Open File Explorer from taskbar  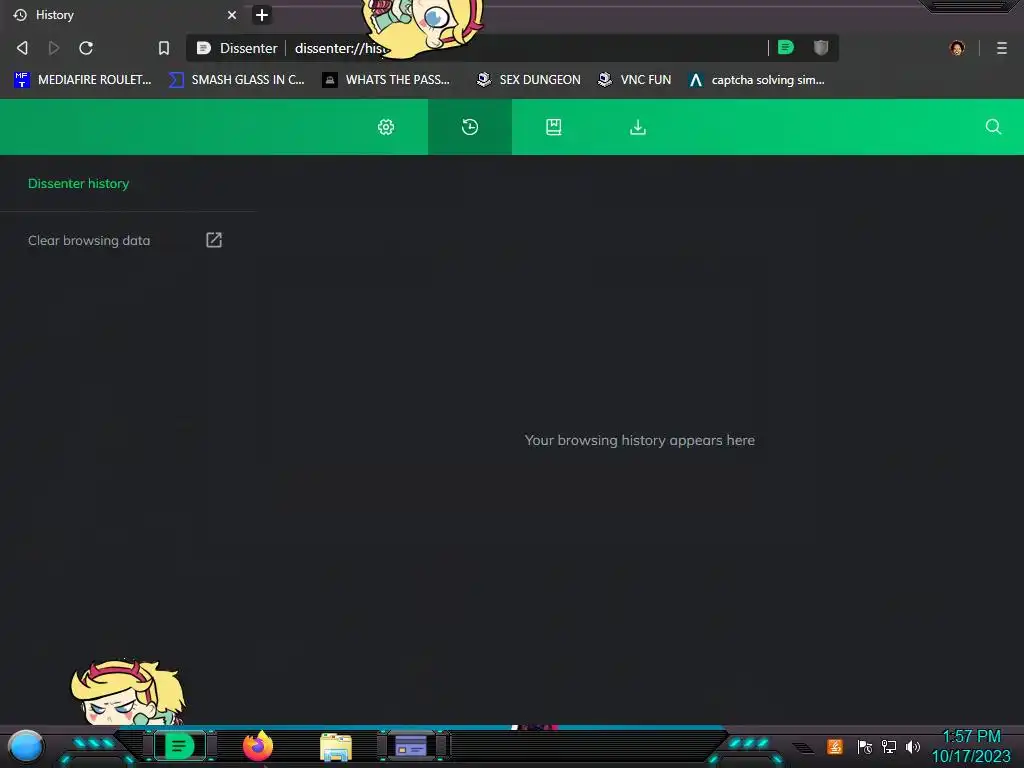336,747
